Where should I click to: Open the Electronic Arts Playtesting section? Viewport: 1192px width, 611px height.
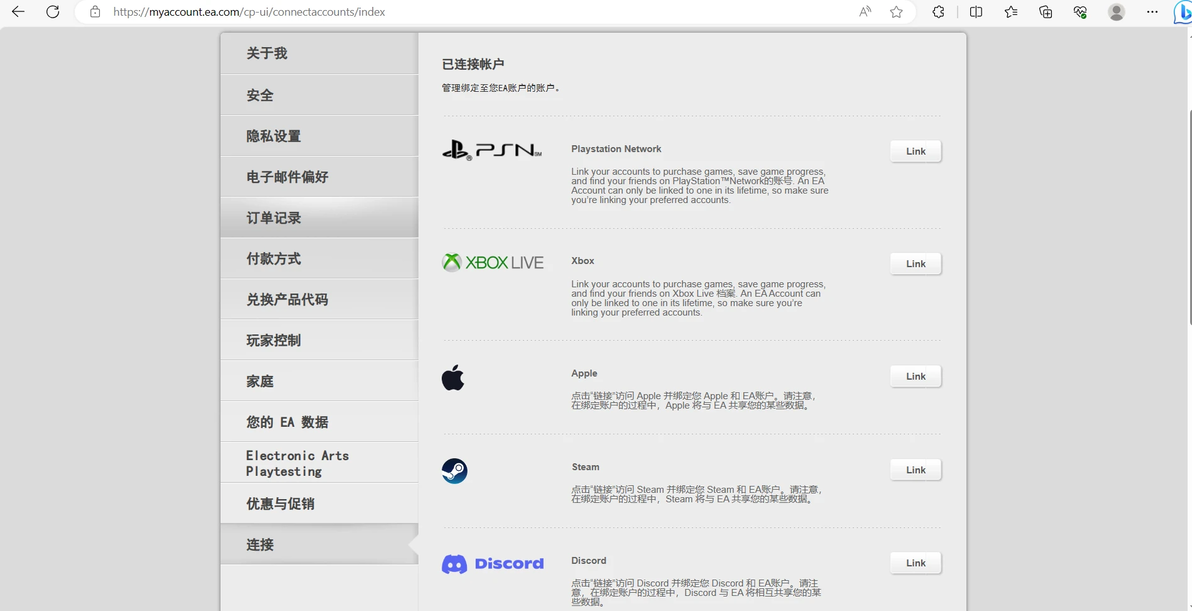tap(319, 463)
